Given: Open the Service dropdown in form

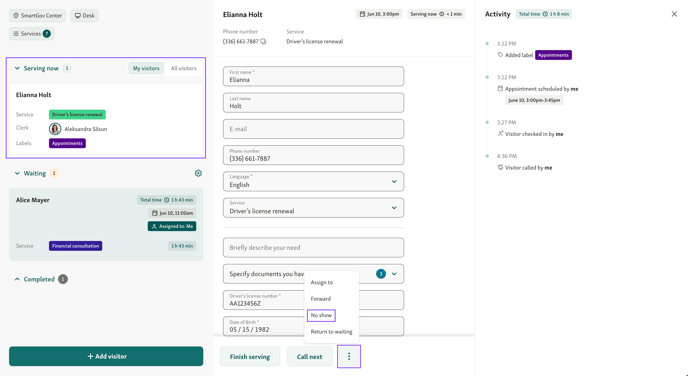Looking at the screenshot, I should point(313,208).
